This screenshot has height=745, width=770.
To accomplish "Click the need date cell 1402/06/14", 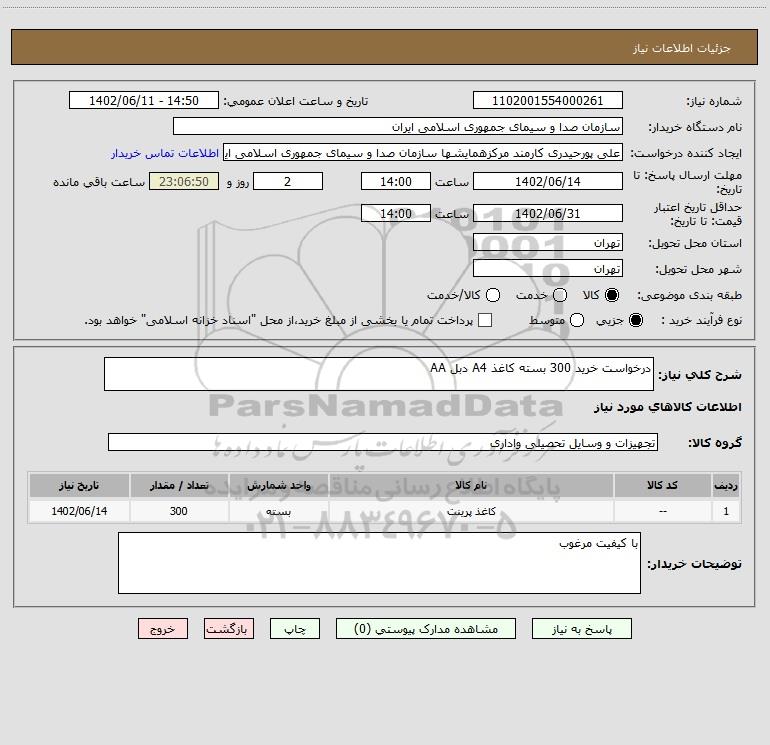I will 79,511.
